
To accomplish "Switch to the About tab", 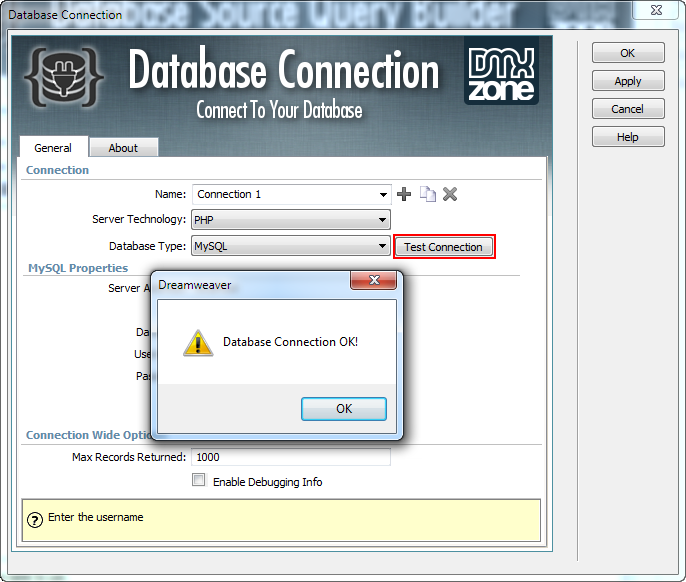I will click(x=123, y=148).
